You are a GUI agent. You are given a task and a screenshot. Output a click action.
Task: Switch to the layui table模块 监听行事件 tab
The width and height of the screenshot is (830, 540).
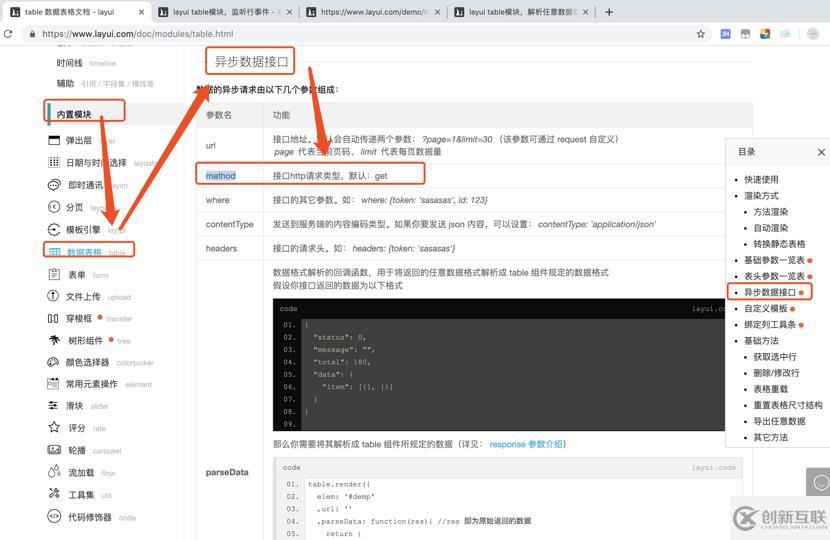point(227,12)
